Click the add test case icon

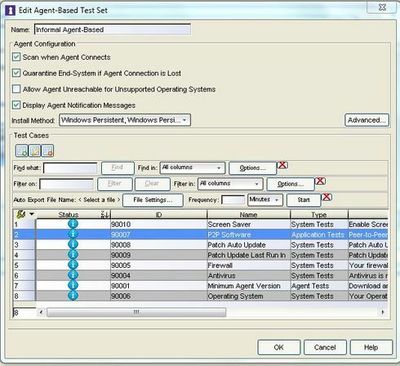point(22,151)
